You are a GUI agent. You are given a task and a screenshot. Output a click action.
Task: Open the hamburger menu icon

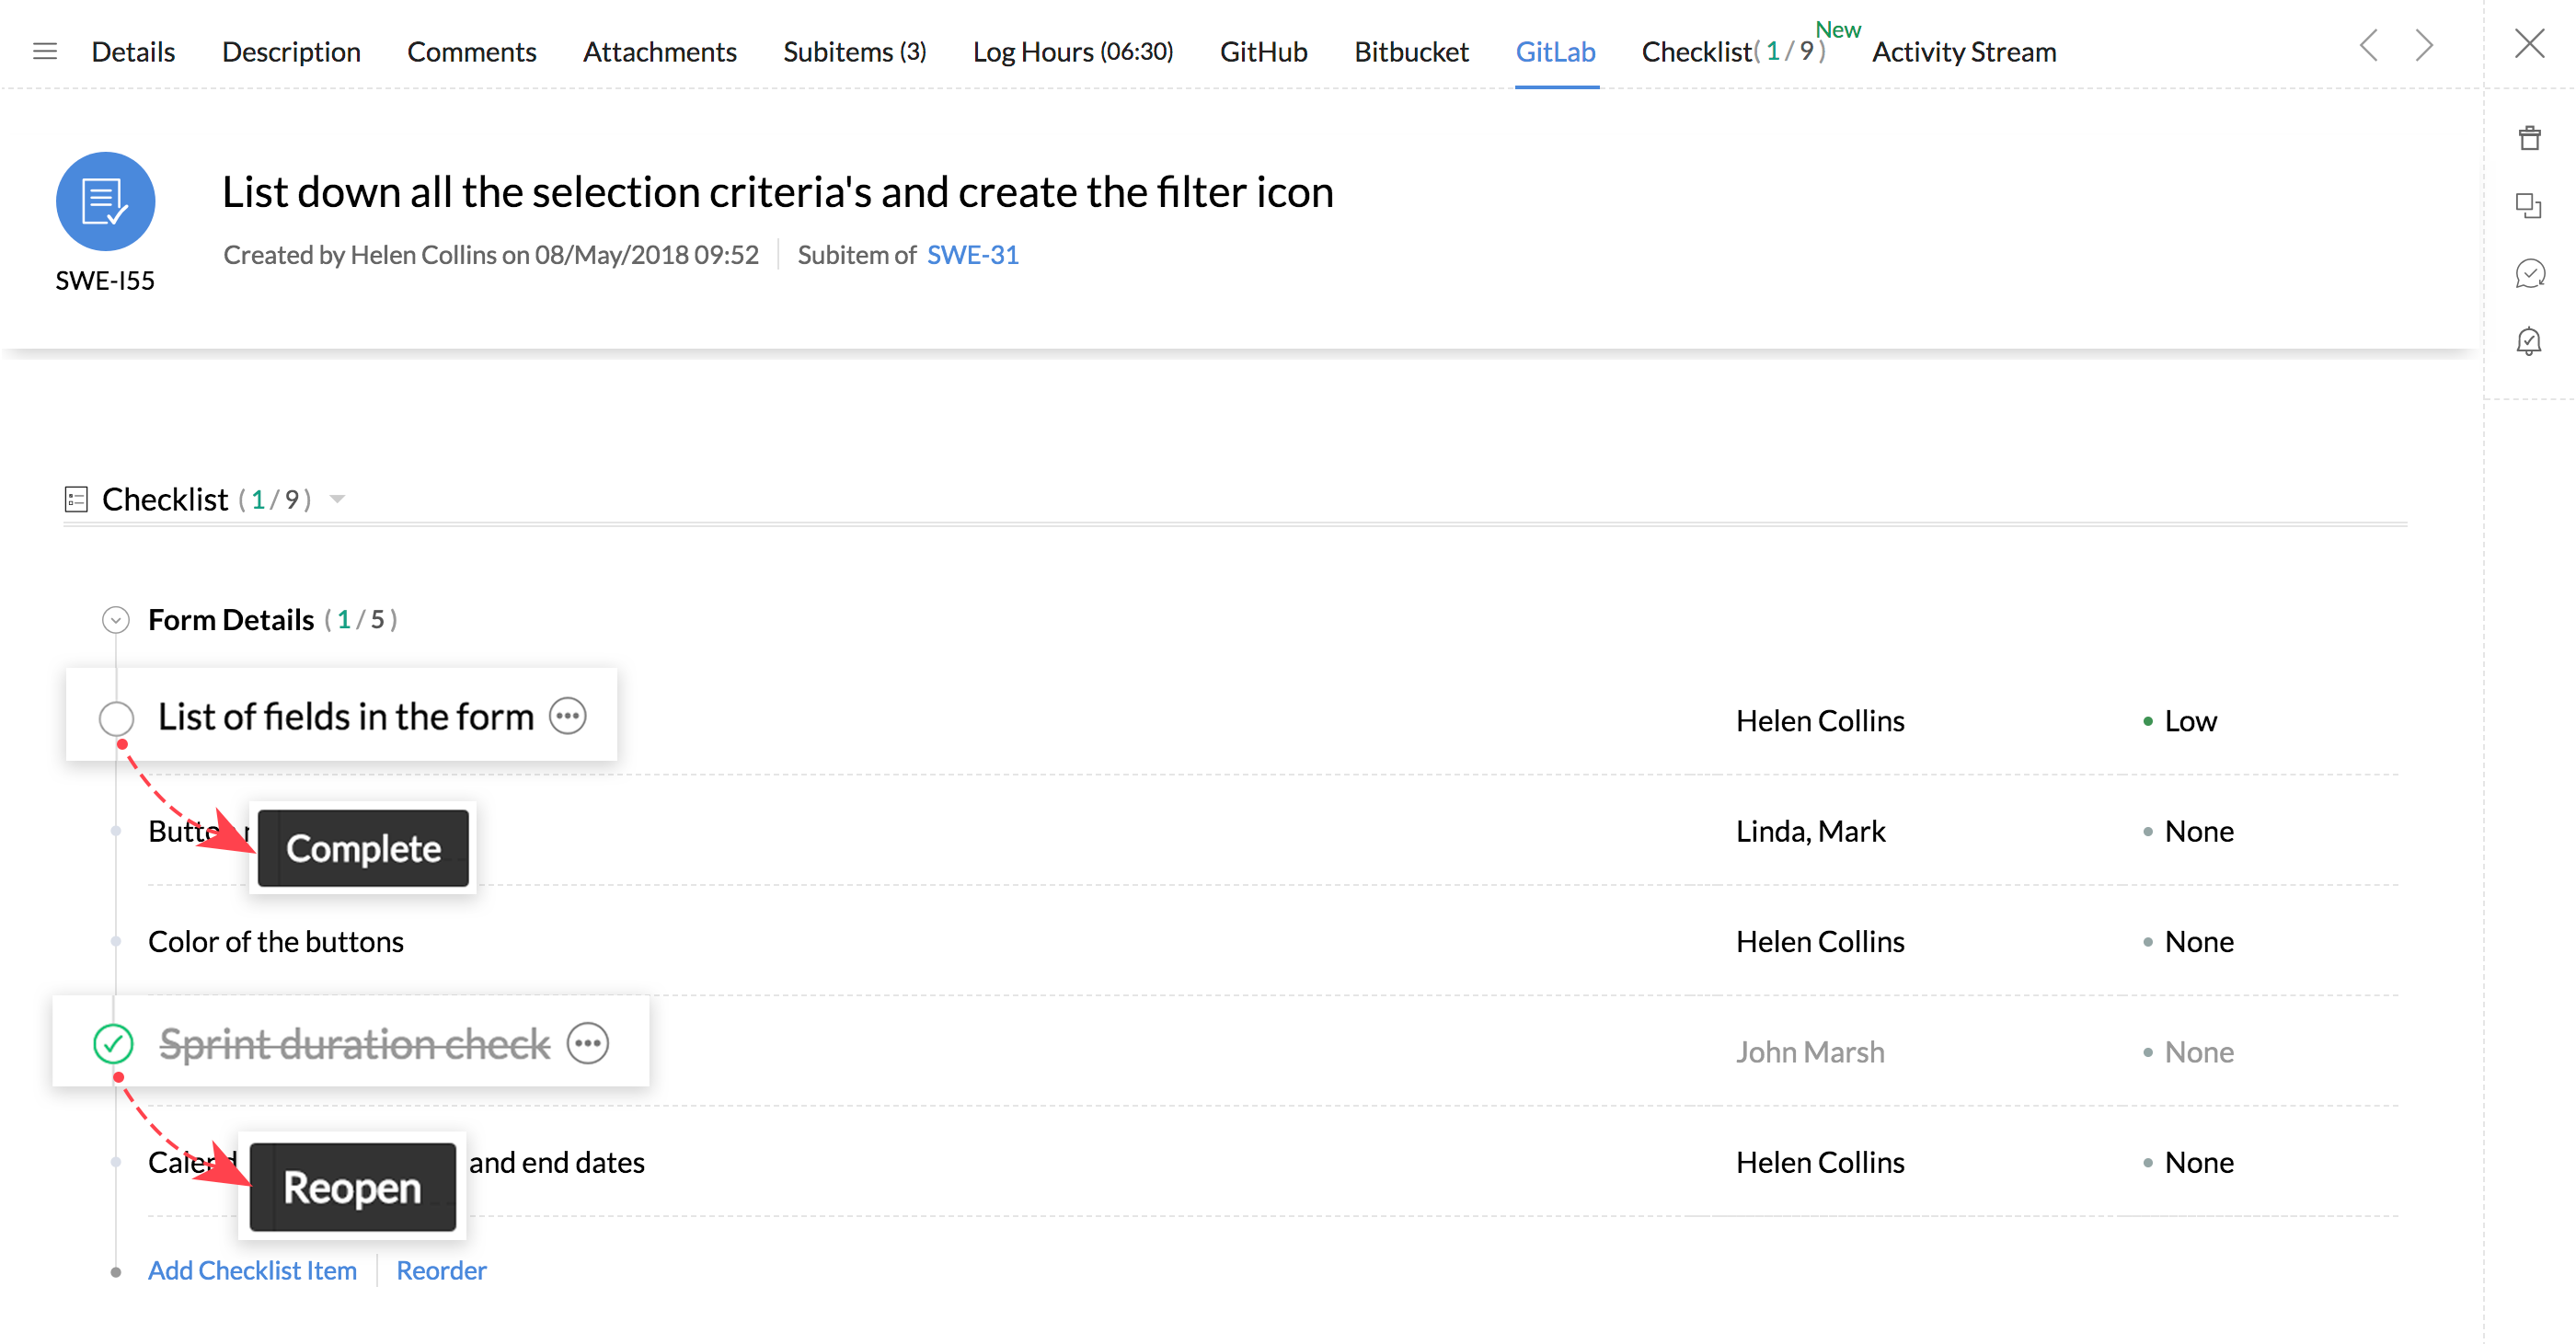45,51
